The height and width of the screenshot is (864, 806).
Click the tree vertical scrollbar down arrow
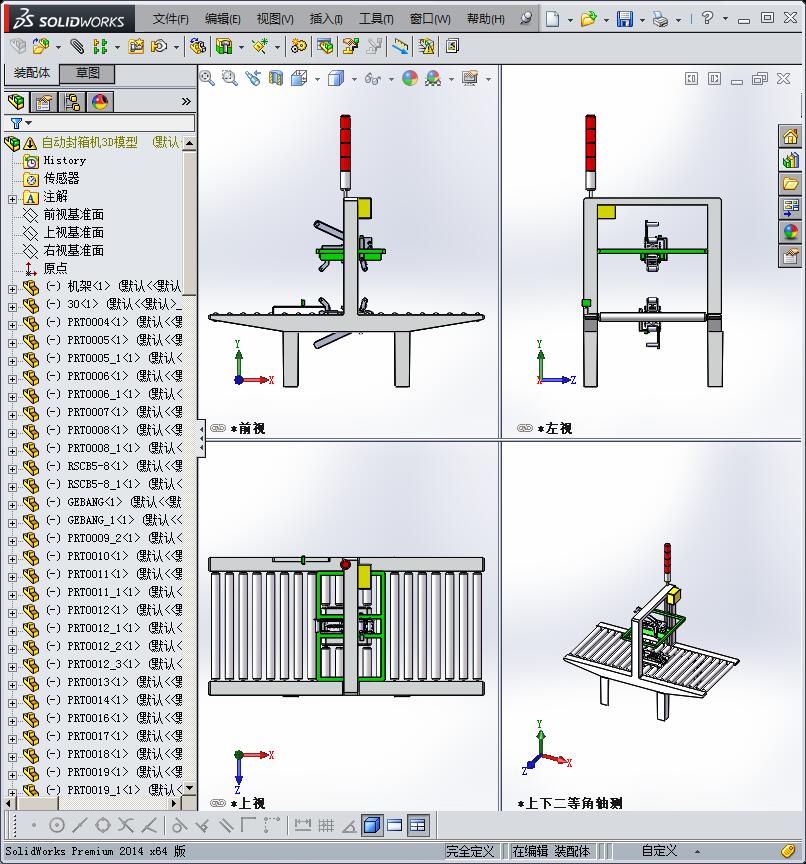click(x=190, y=788)
